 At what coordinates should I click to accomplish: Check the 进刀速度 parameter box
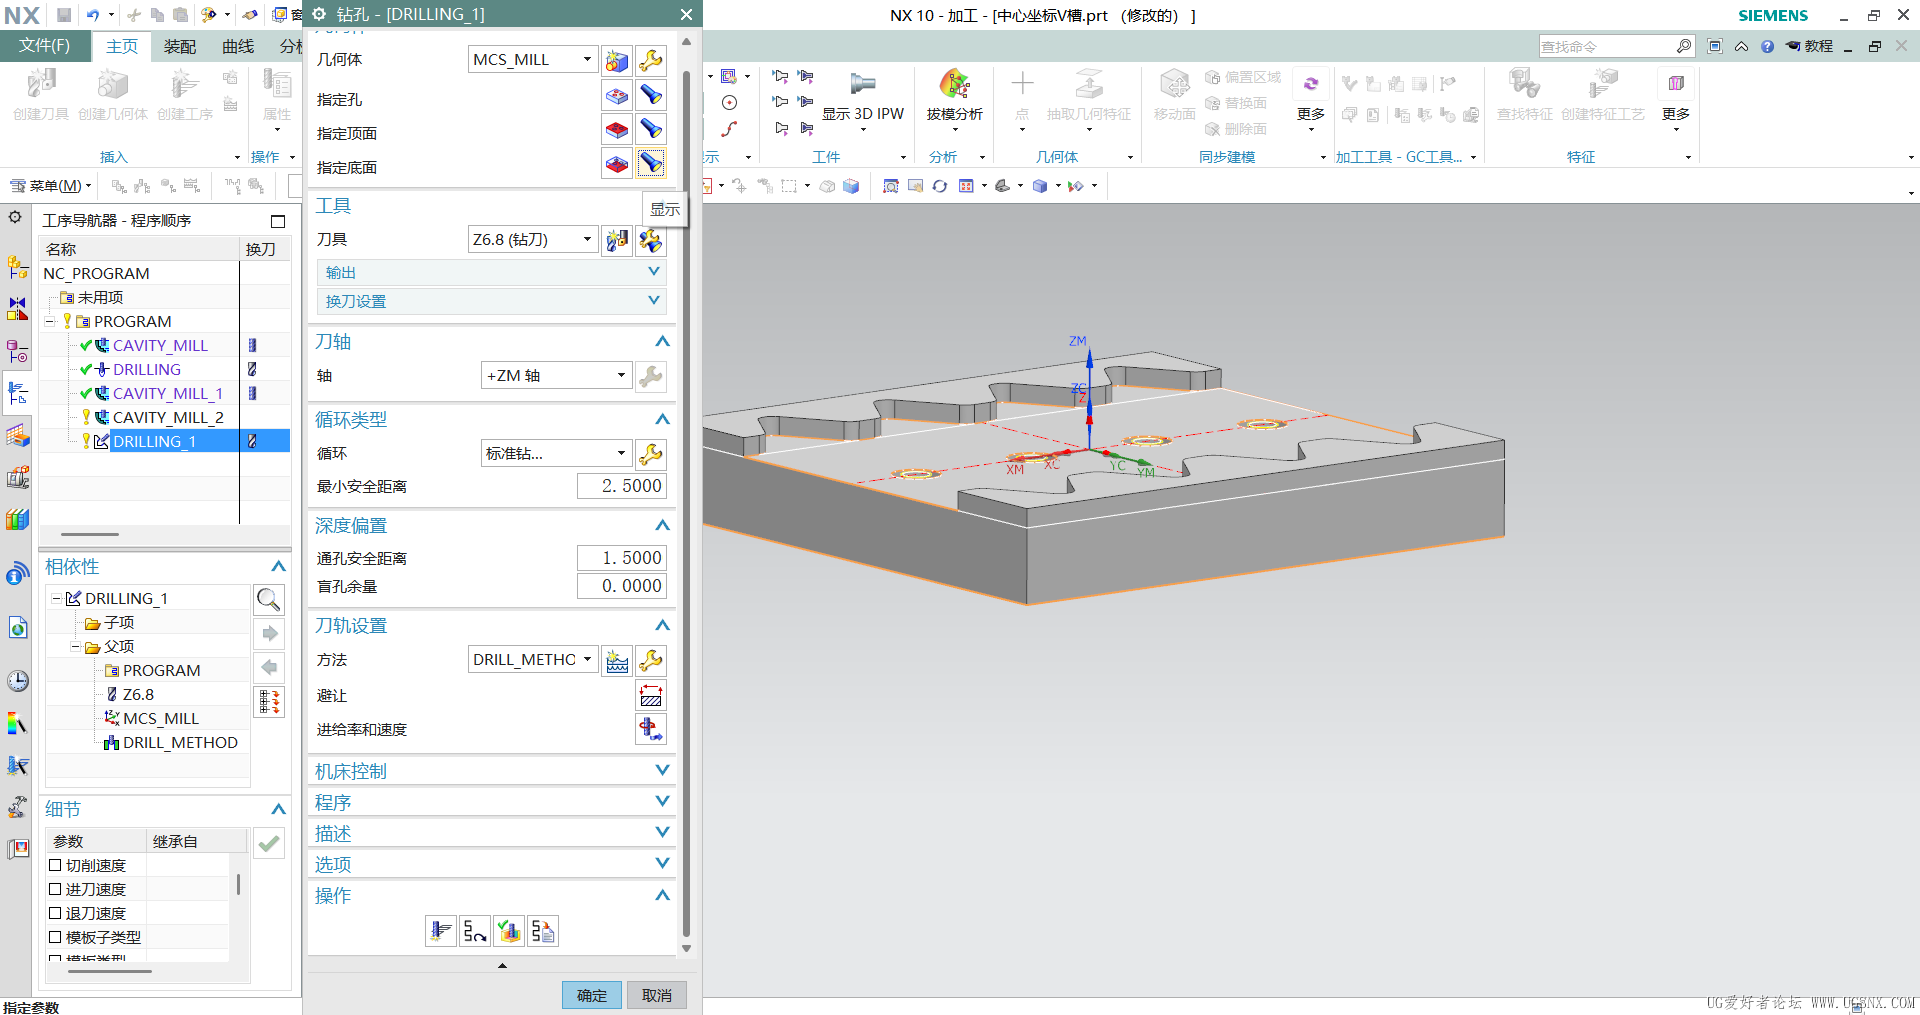pos(56,889)
